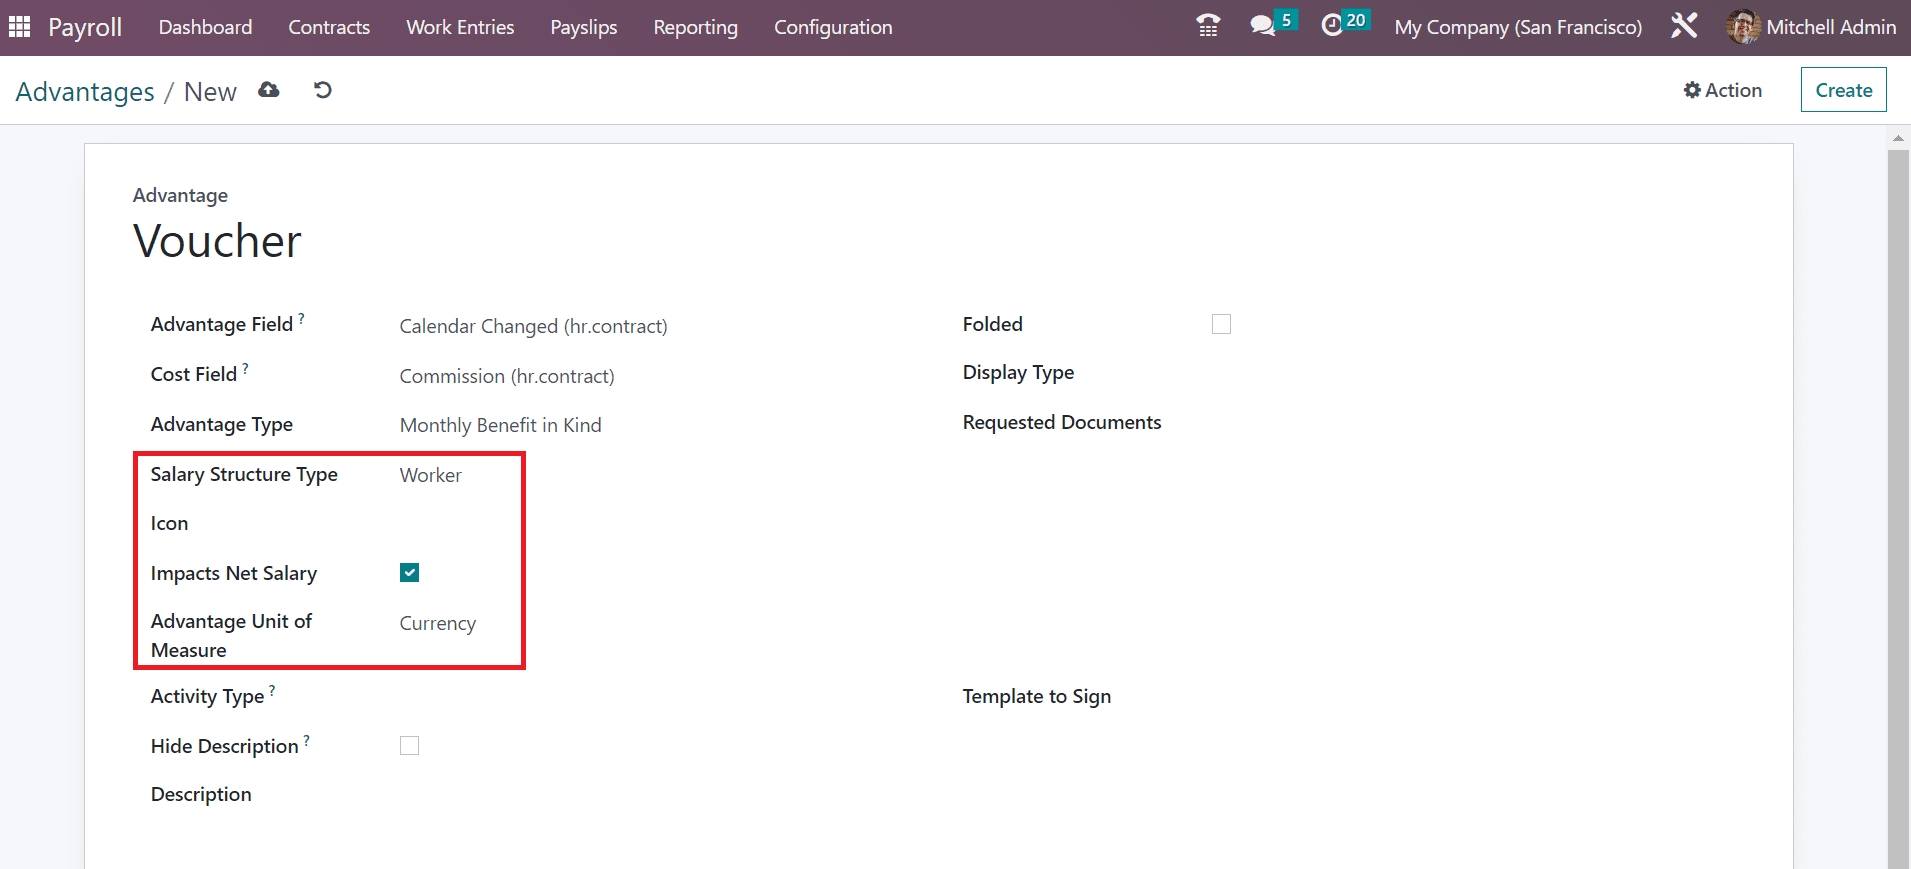This screenshot has height=869, width=1911.
Task: Enable the Folded checkbox
Action: (1221, 324)
